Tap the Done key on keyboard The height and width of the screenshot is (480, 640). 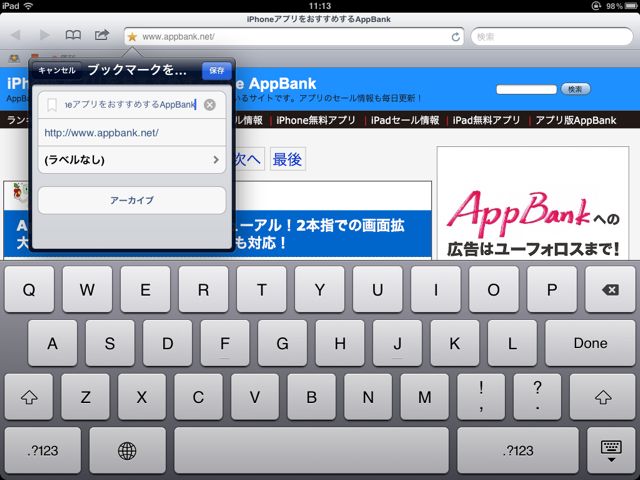[x=590, y=343]
